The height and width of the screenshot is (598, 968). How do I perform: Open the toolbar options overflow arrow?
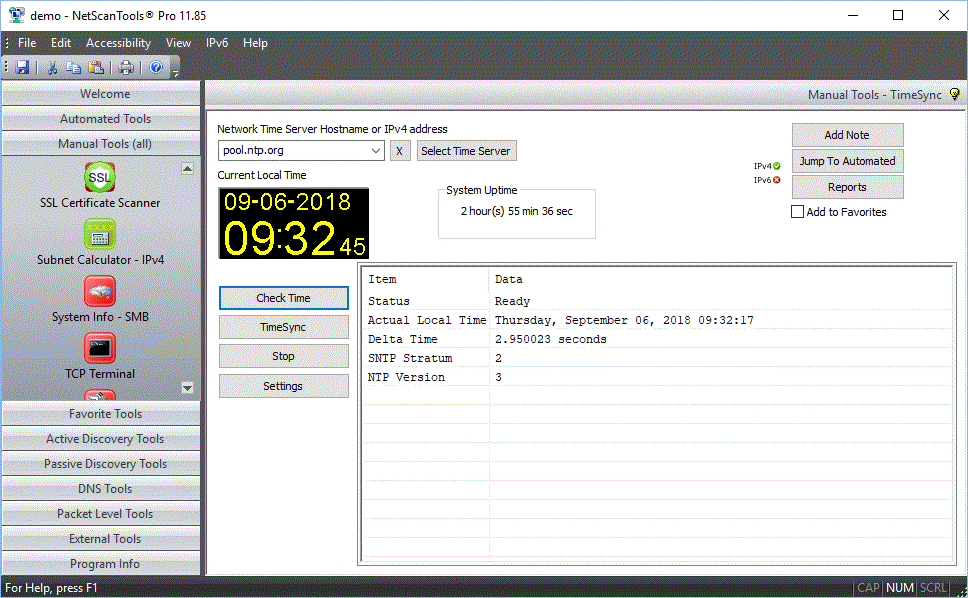click(x=175, y=73)
